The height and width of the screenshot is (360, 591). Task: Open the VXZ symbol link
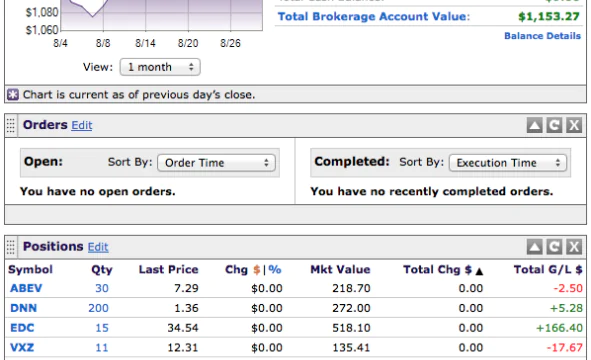tap(22, 347)
